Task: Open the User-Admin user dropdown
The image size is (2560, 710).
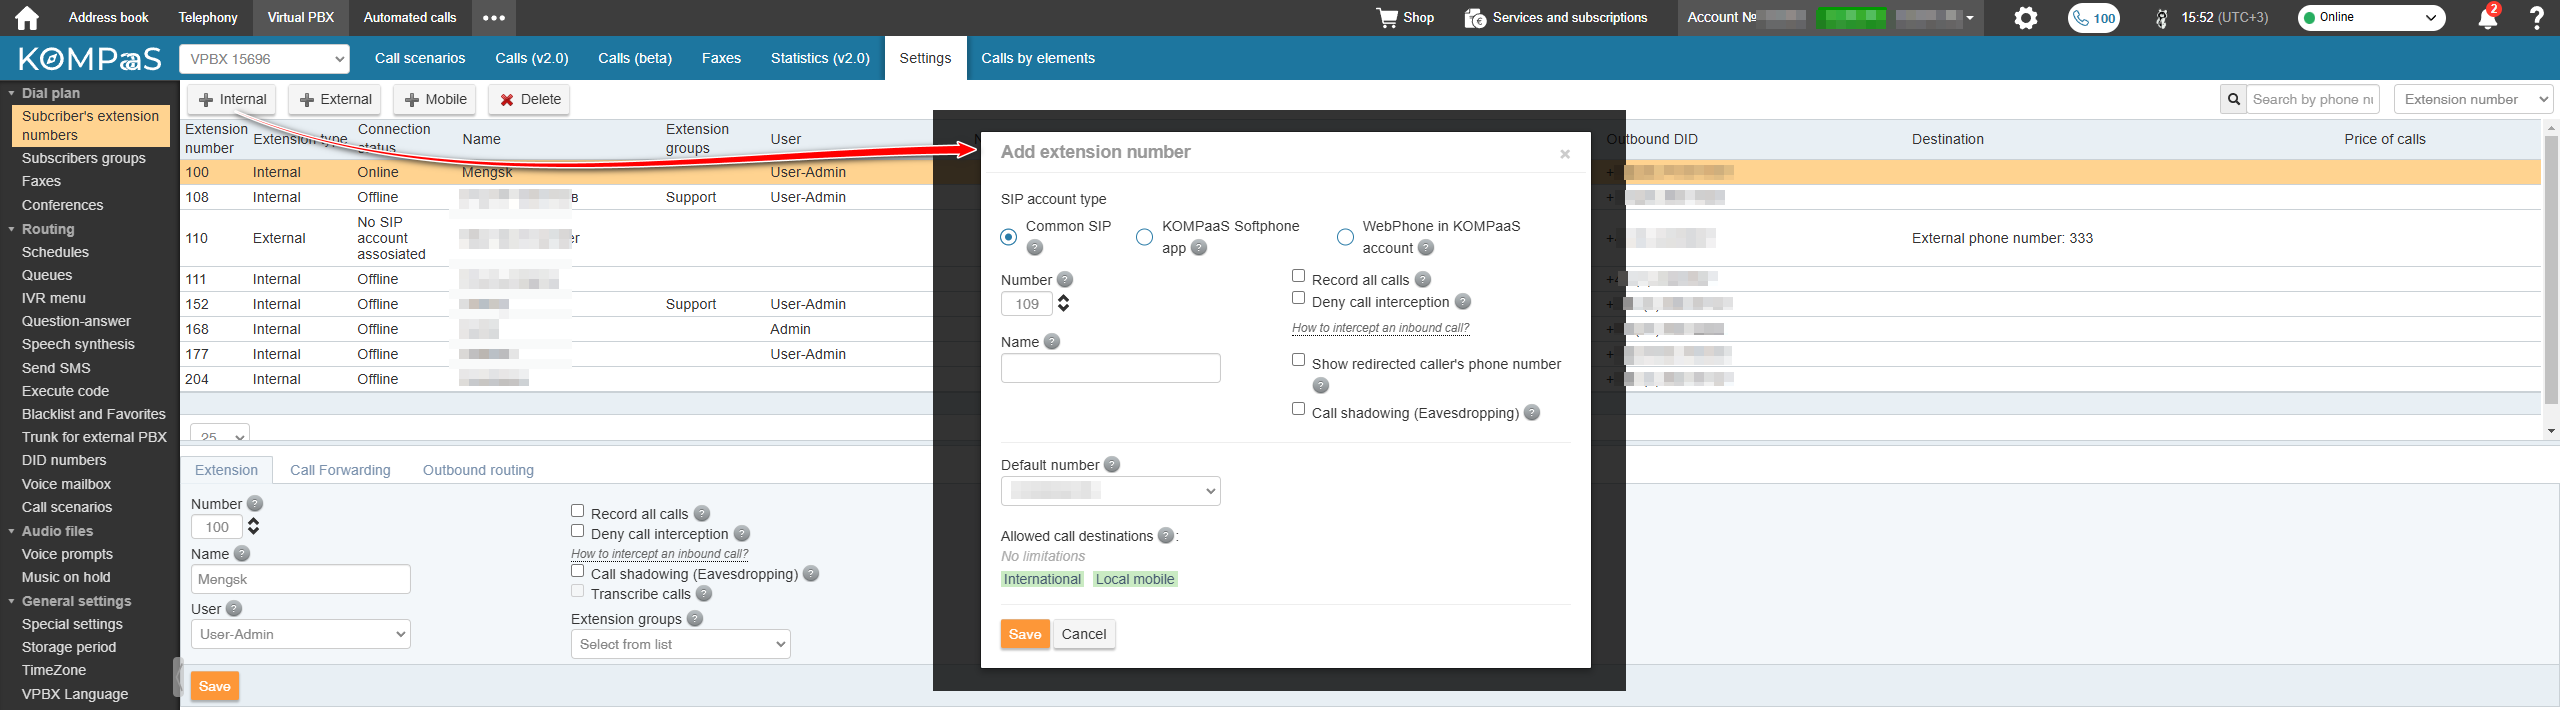Action: click(300, 634)
